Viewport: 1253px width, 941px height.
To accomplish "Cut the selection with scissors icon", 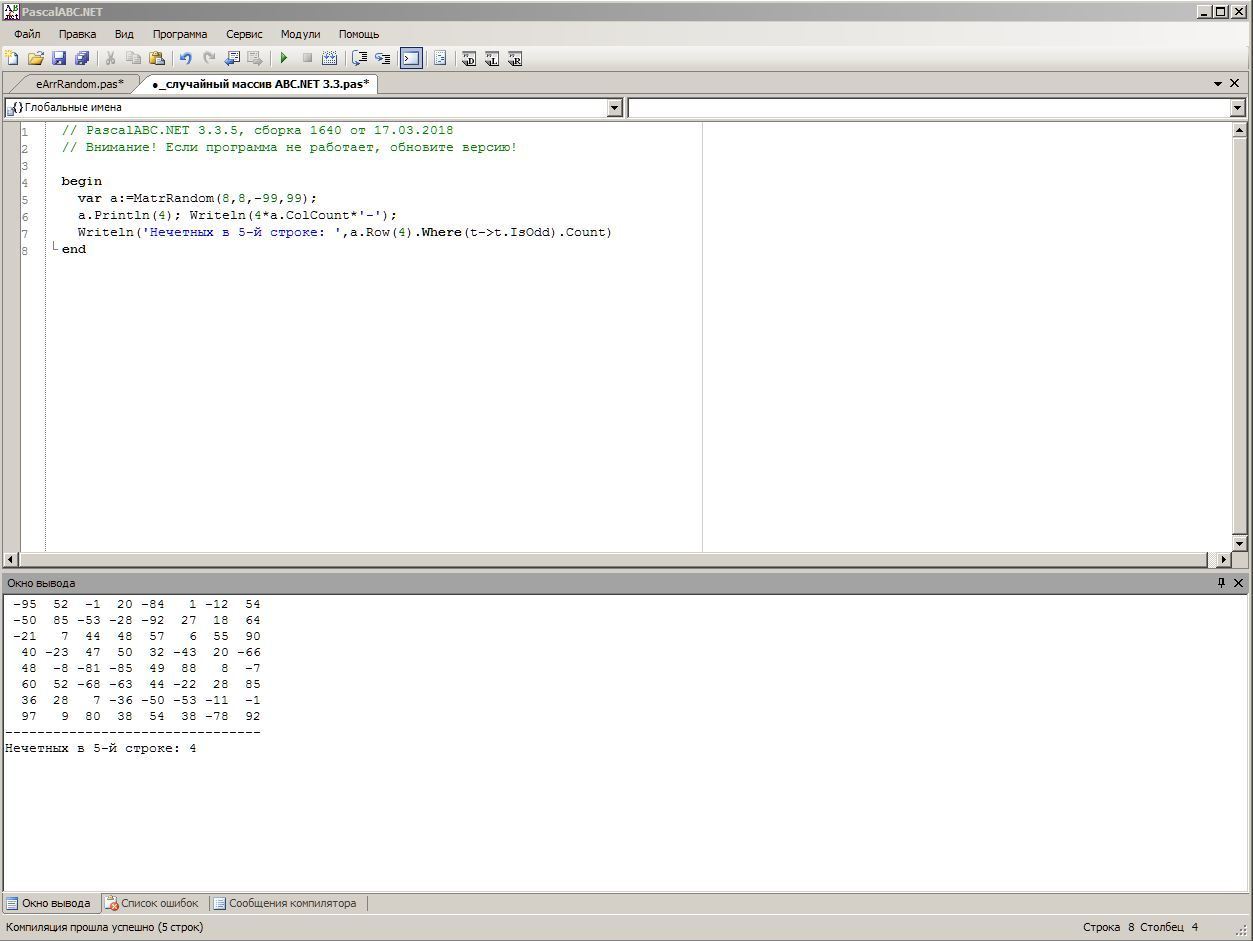I will pyautogui.click(x=110, y=59).
